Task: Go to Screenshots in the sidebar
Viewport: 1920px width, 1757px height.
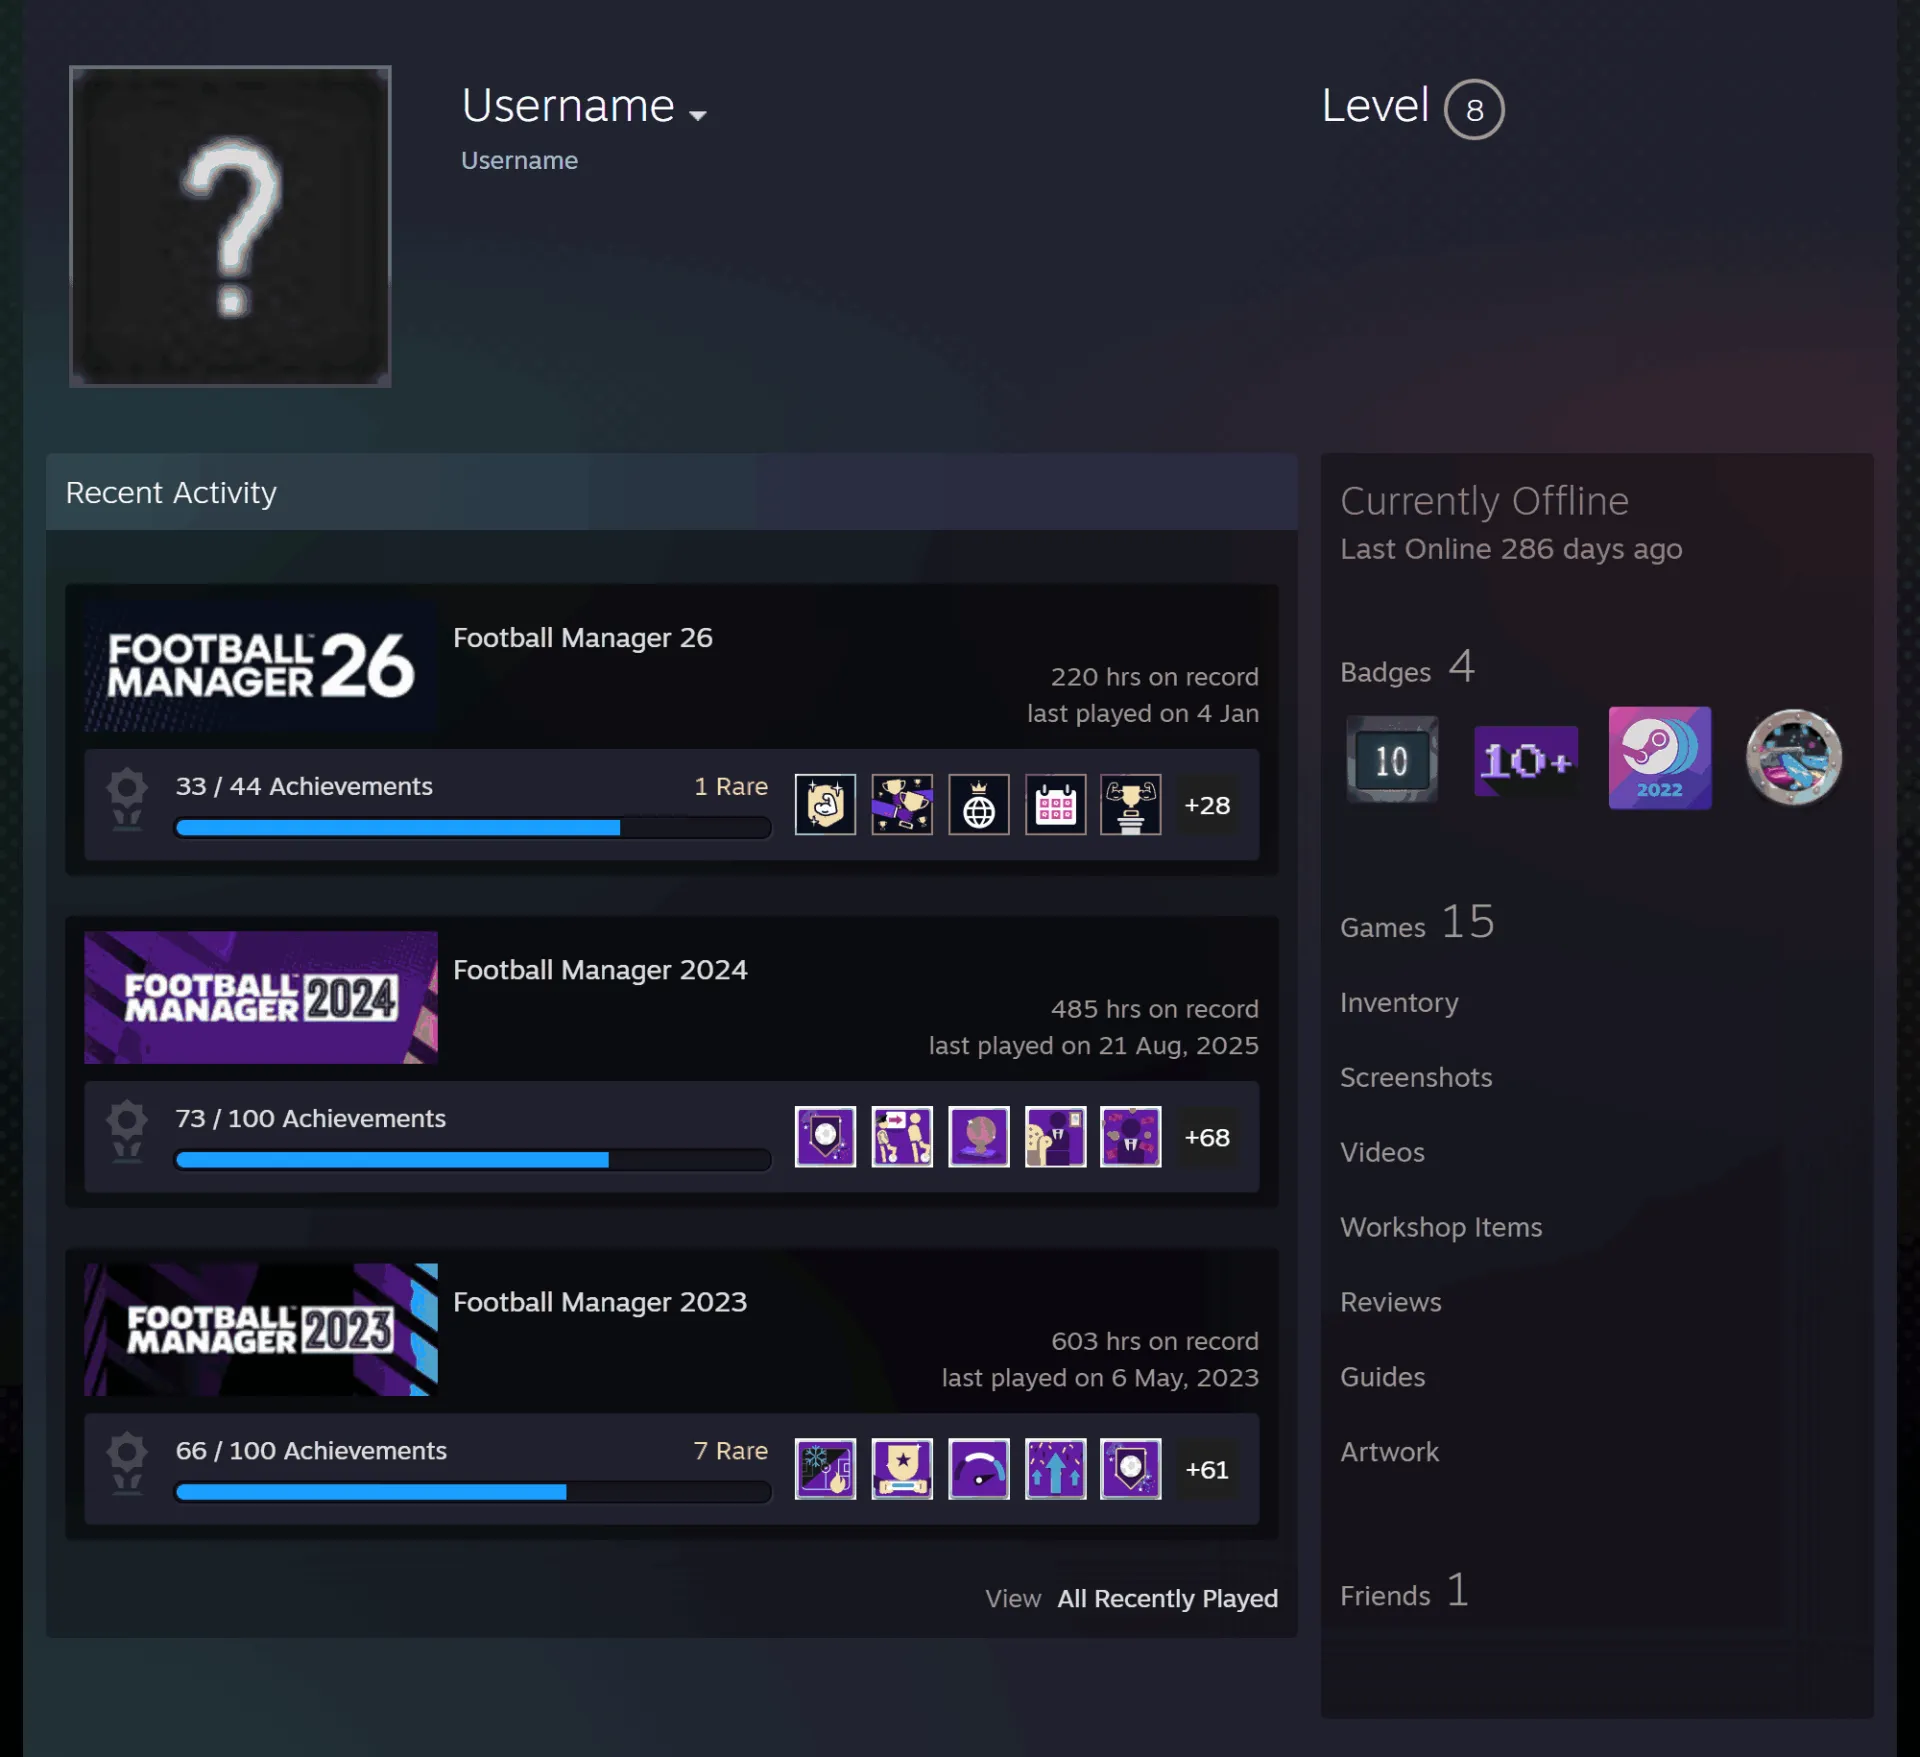Action: point(1416,1077)
